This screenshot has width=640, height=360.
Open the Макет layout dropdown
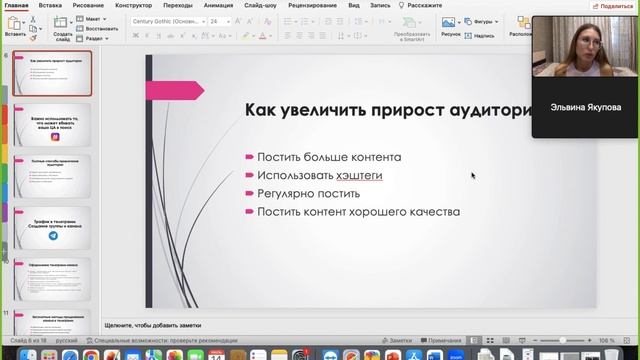[x=91, y=19]
